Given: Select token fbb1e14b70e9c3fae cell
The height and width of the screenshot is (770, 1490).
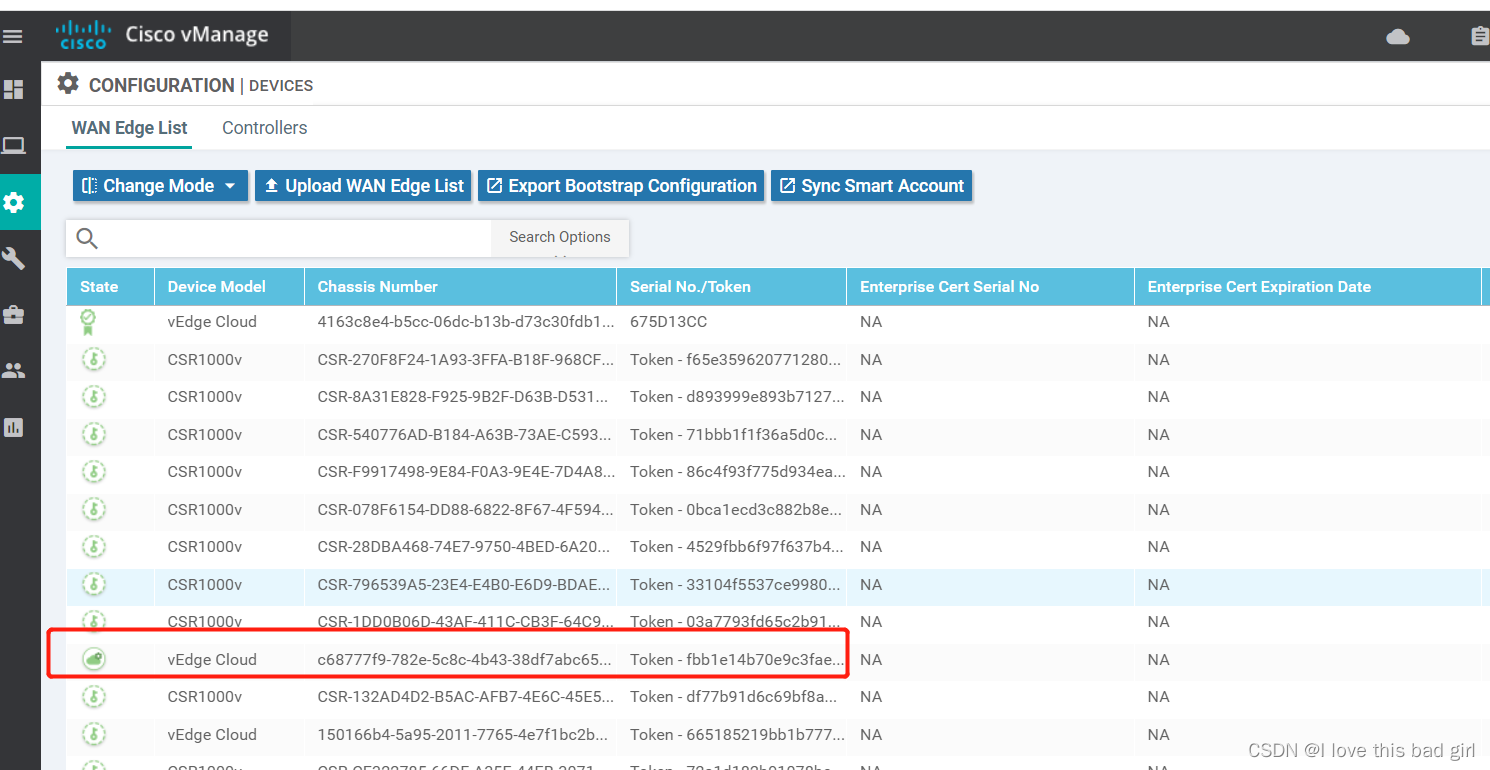Looking at the screenshot, I should click(731, 660).
